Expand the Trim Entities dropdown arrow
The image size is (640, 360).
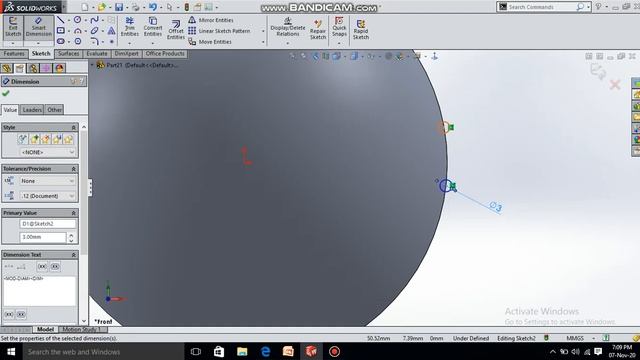[x=129, y=43]
